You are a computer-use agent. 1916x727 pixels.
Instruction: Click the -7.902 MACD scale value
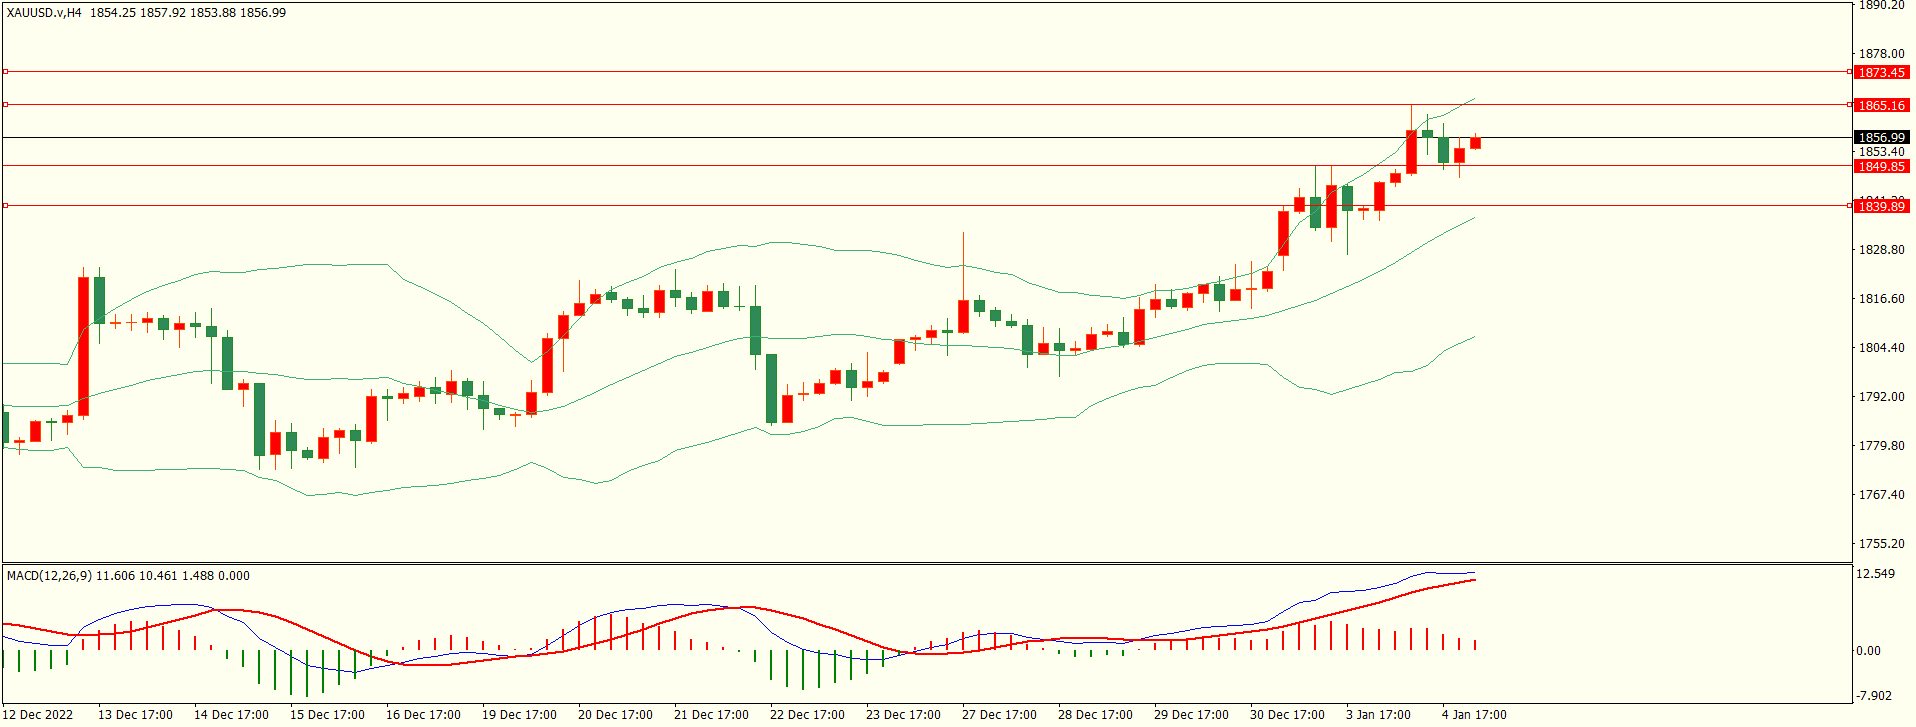pyautogui.click(x=1874, y=696)
